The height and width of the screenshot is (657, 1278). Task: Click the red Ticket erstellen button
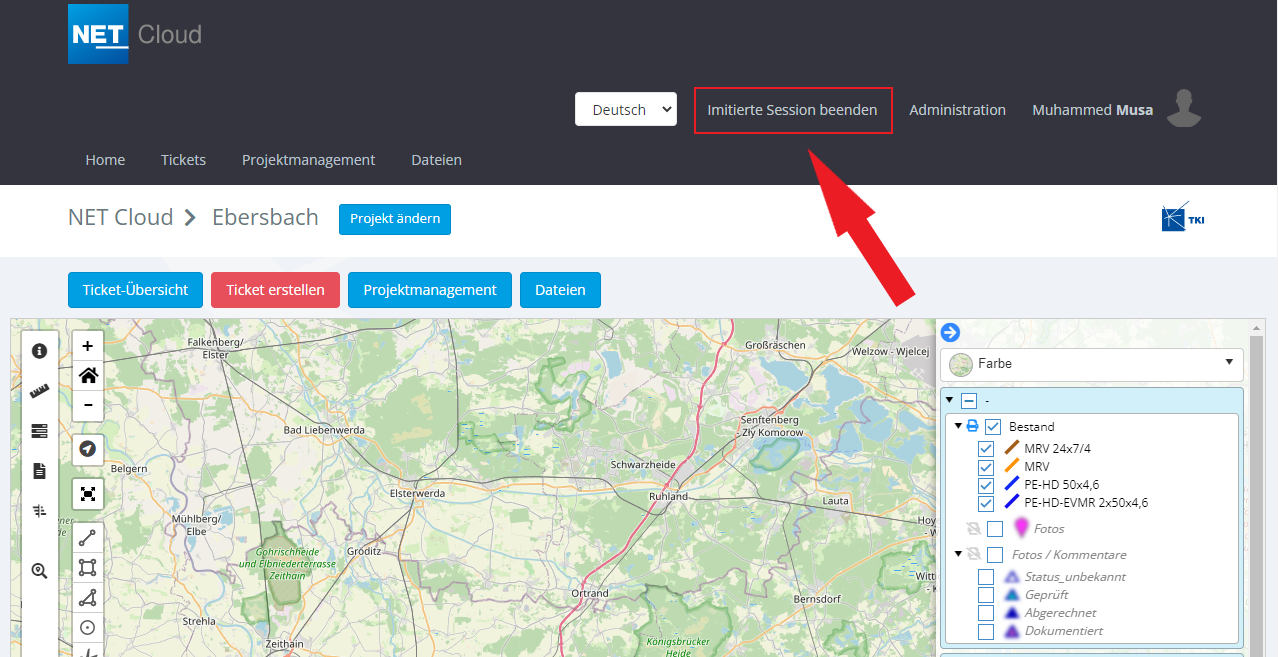pos(275,290)
